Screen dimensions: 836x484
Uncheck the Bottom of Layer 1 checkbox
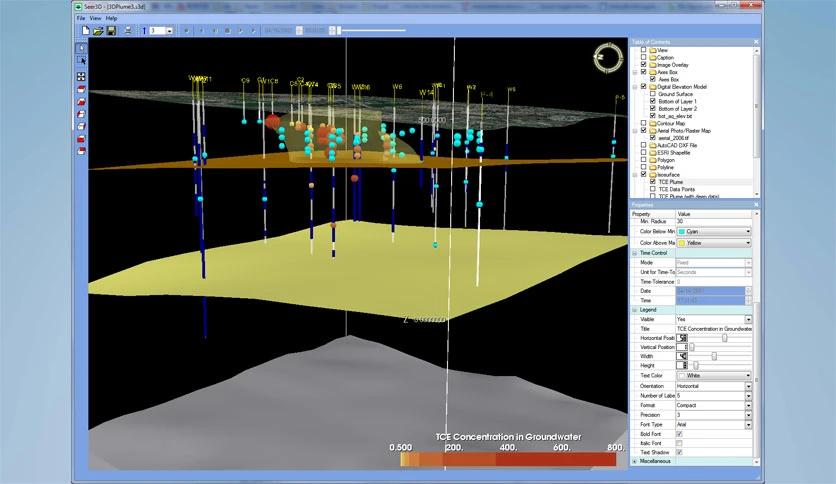pyautogui.click(x=653, y=101)
